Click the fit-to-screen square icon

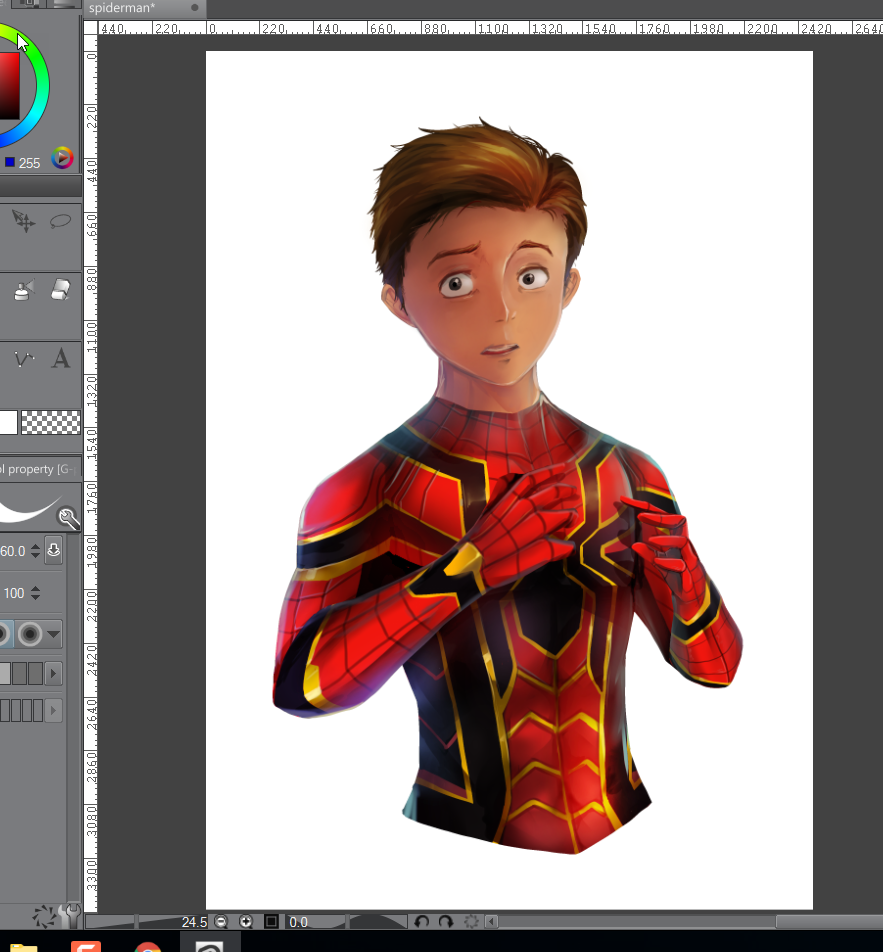pyautogui.click(x=271, y=922)
